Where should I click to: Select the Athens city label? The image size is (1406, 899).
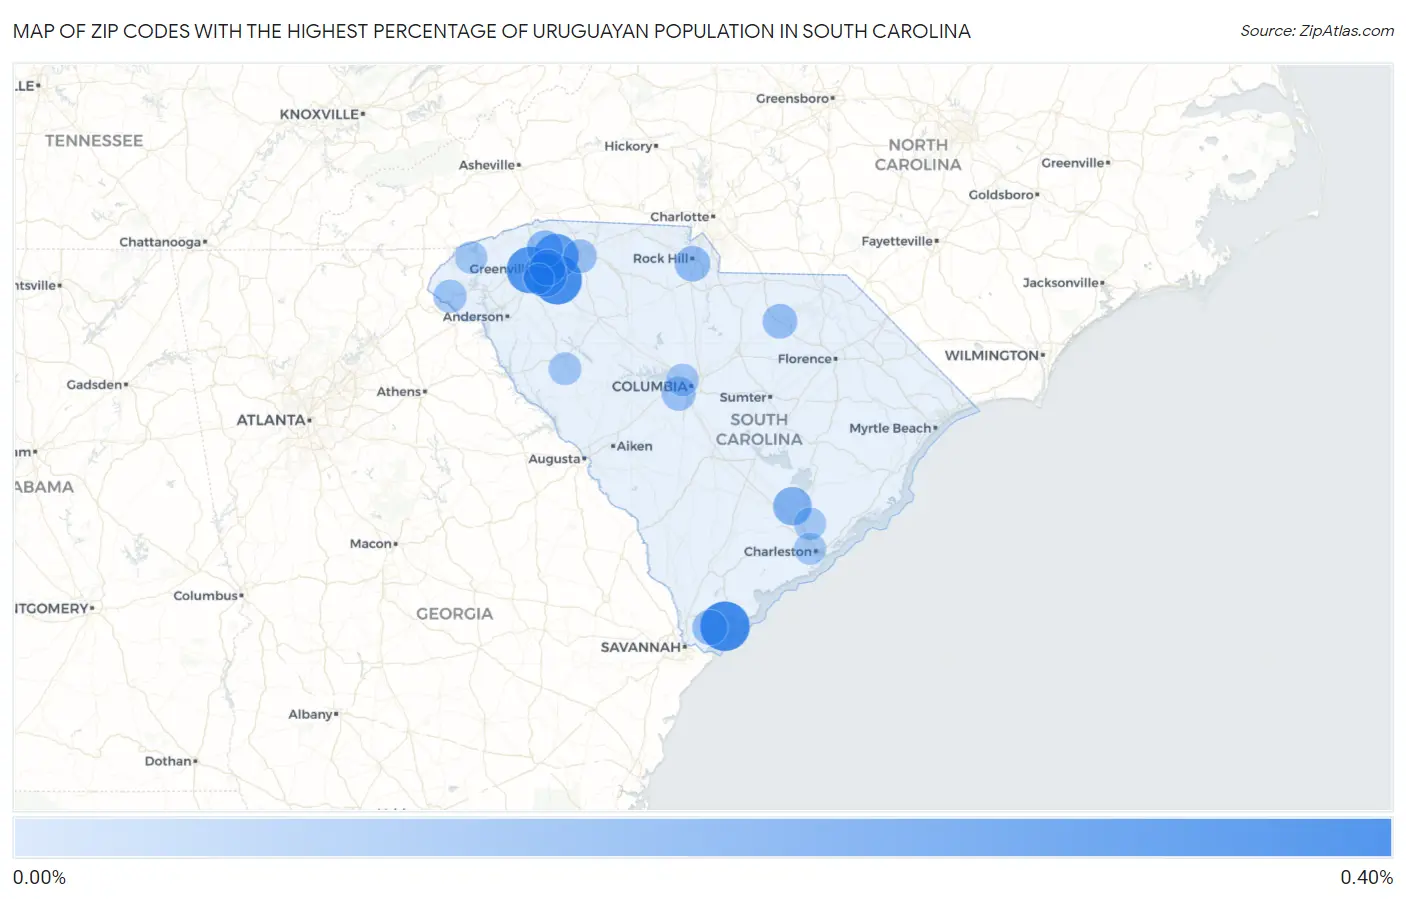pos(401,392)
